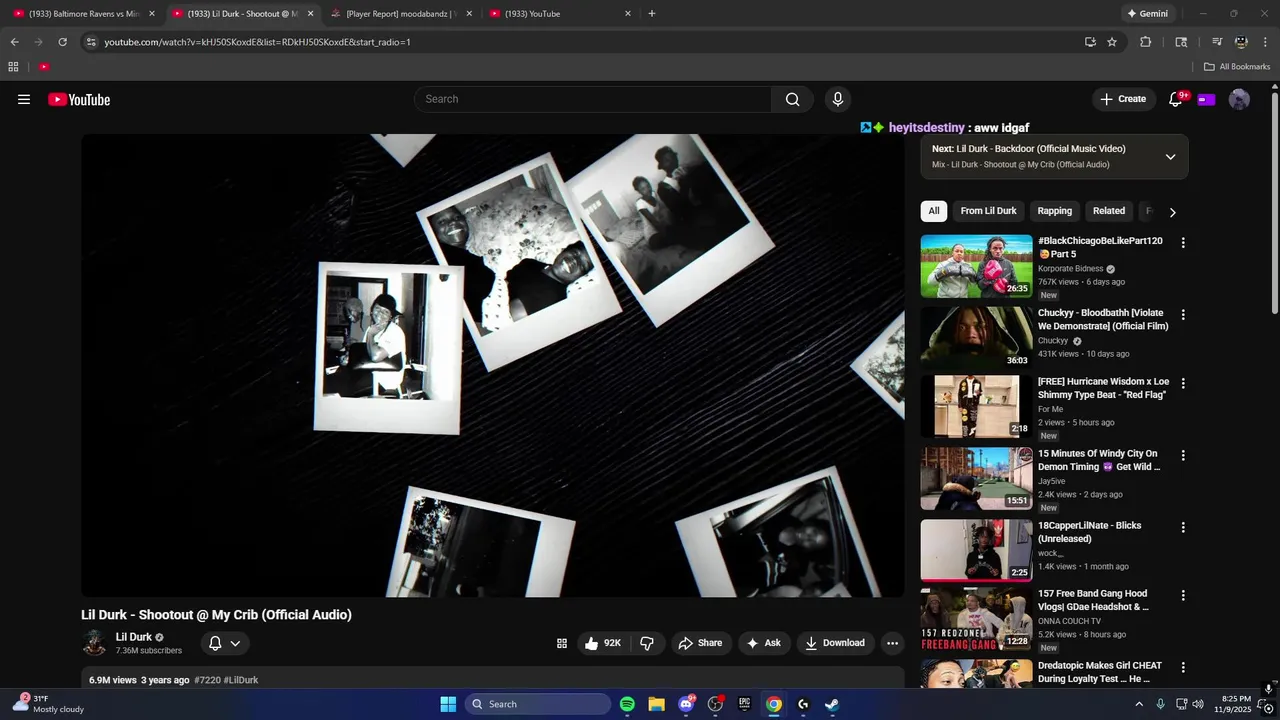Screen dimensions: 1280x720
Task: Open more actions ellipsis under the video
Action: pos(892,643)
